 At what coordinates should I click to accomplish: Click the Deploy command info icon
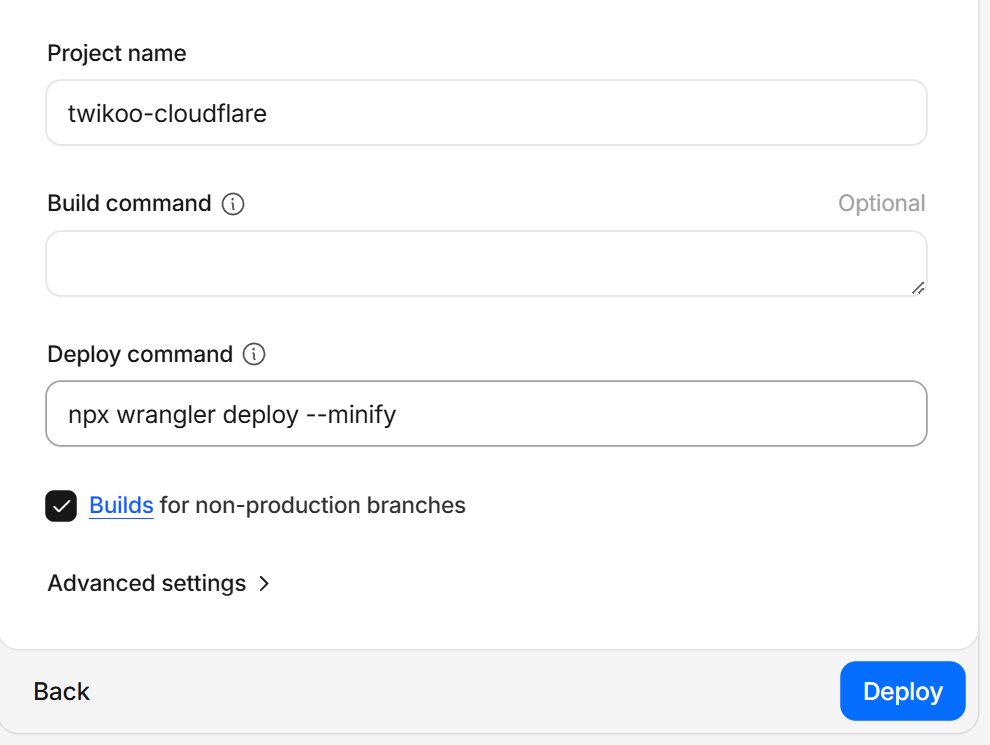pyautogui.click(x=254, y=355)
